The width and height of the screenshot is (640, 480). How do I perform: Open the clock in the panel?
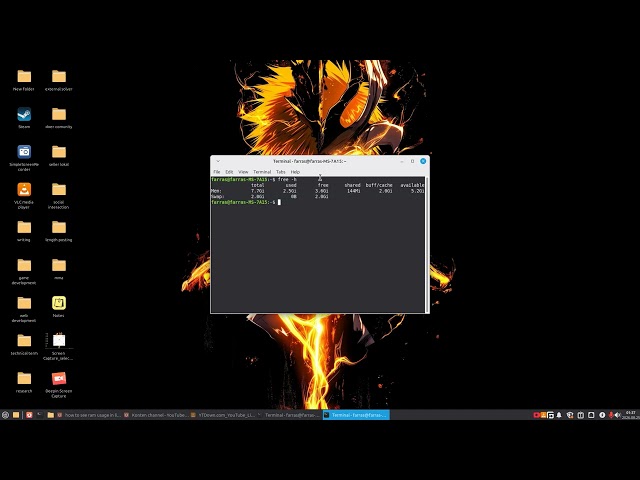point(631,415)
